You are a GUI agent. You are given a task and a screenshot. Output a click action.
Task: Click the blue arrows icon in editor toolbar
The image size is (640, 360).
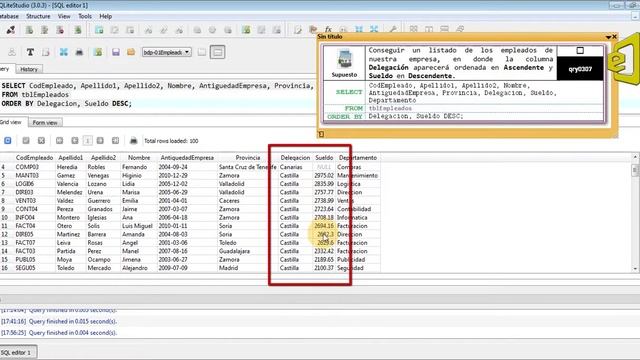(x=64, y=52)
